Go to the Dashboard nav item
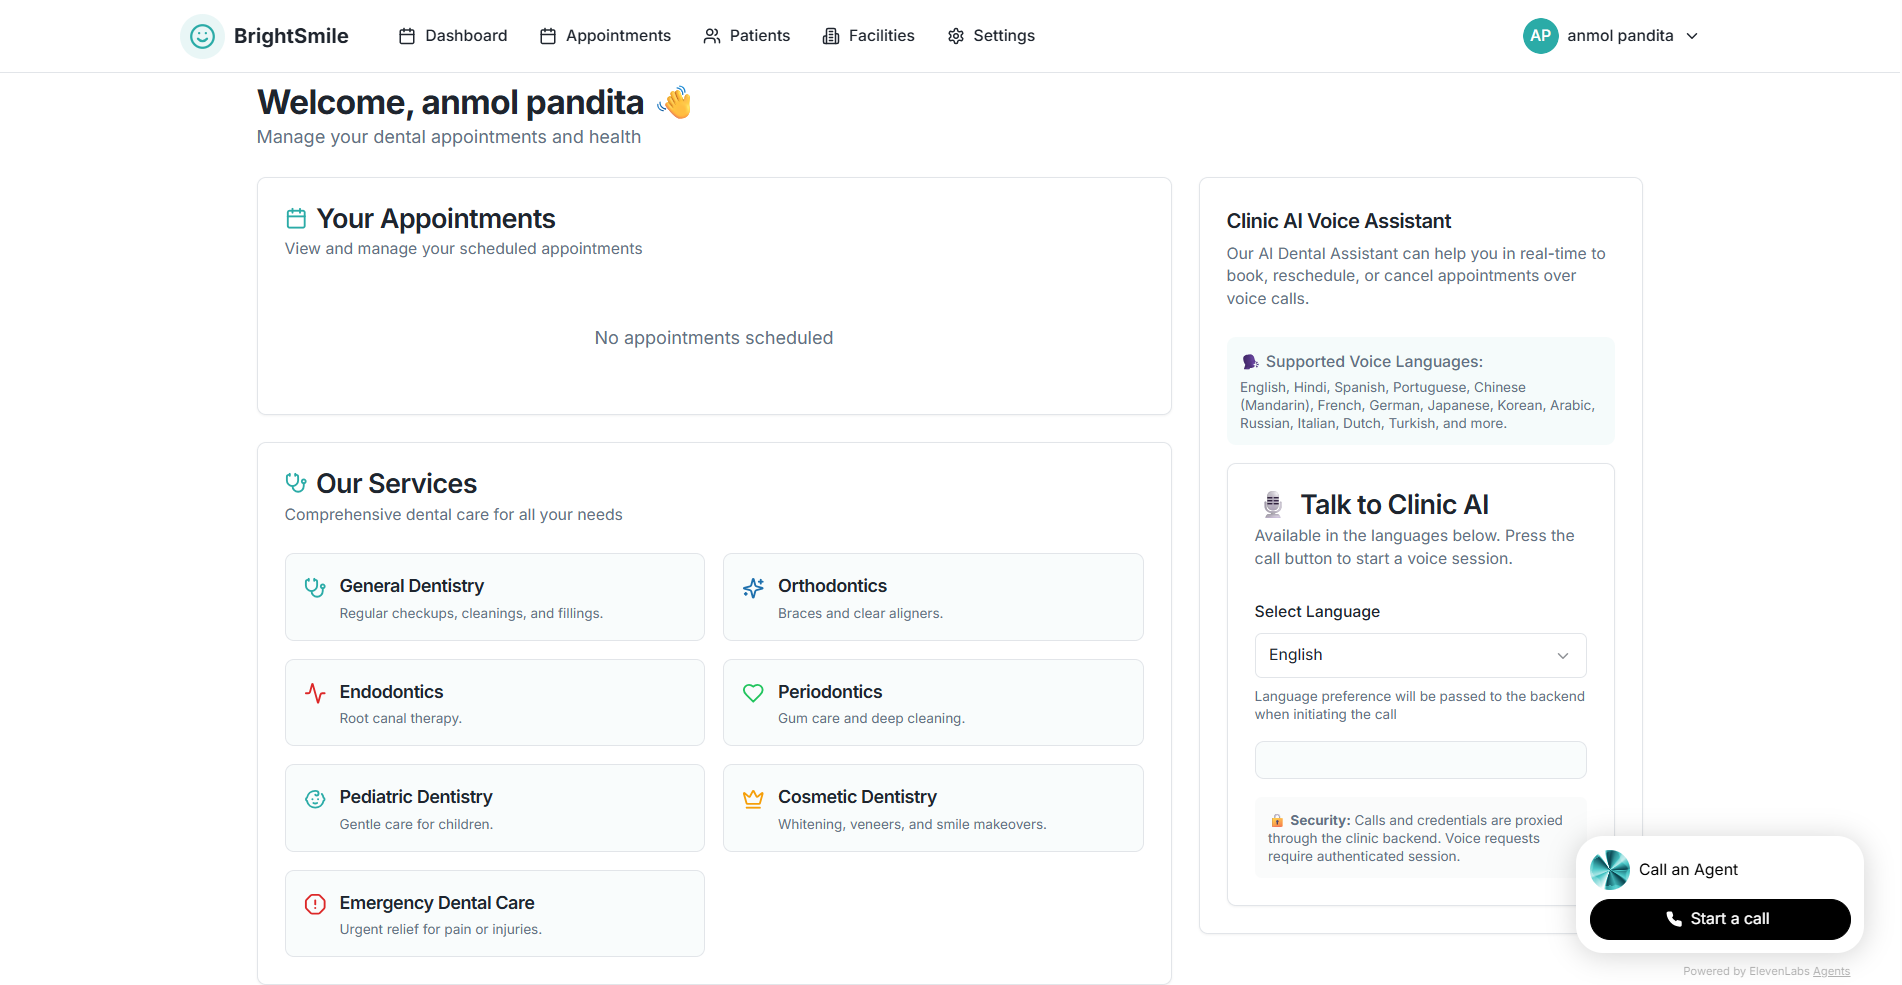This screenshot has width=1902, height=985. pos(453,36)
